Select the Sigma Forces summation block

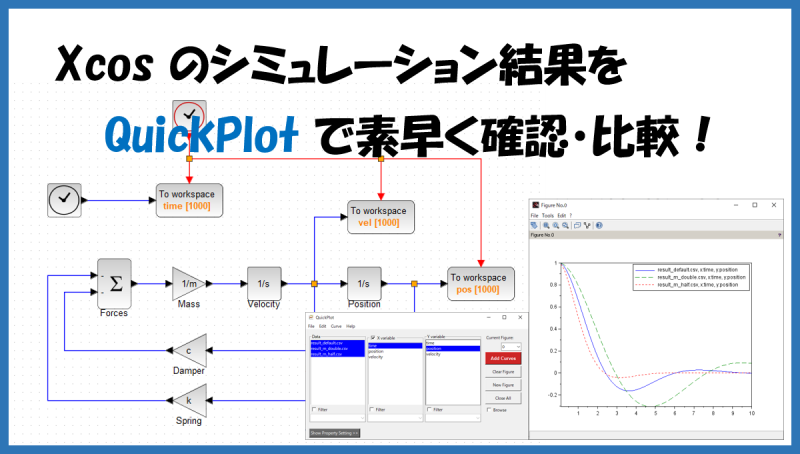pos(114,284)
